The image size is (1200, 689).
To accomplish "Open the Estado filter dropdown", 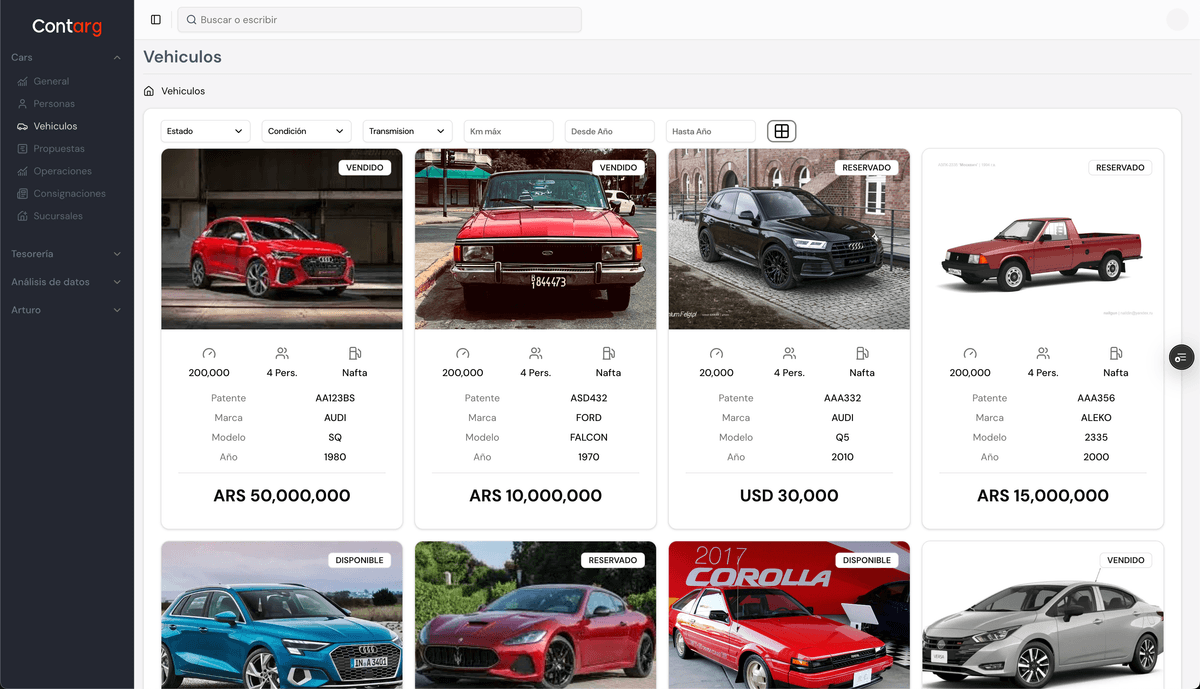I will tap(205, 131).
